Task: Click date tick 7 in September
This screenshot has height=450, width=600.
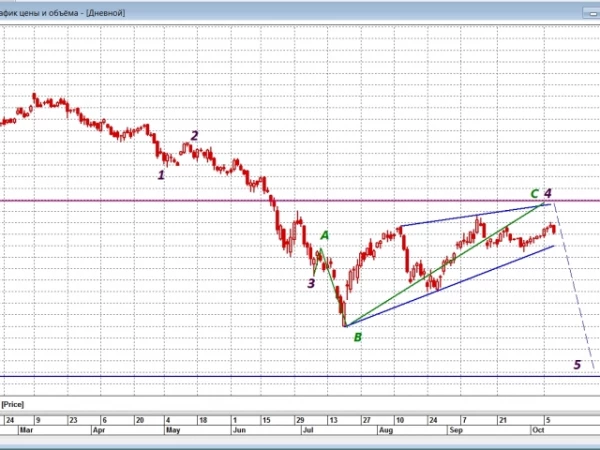Action: tap(464, 420)
